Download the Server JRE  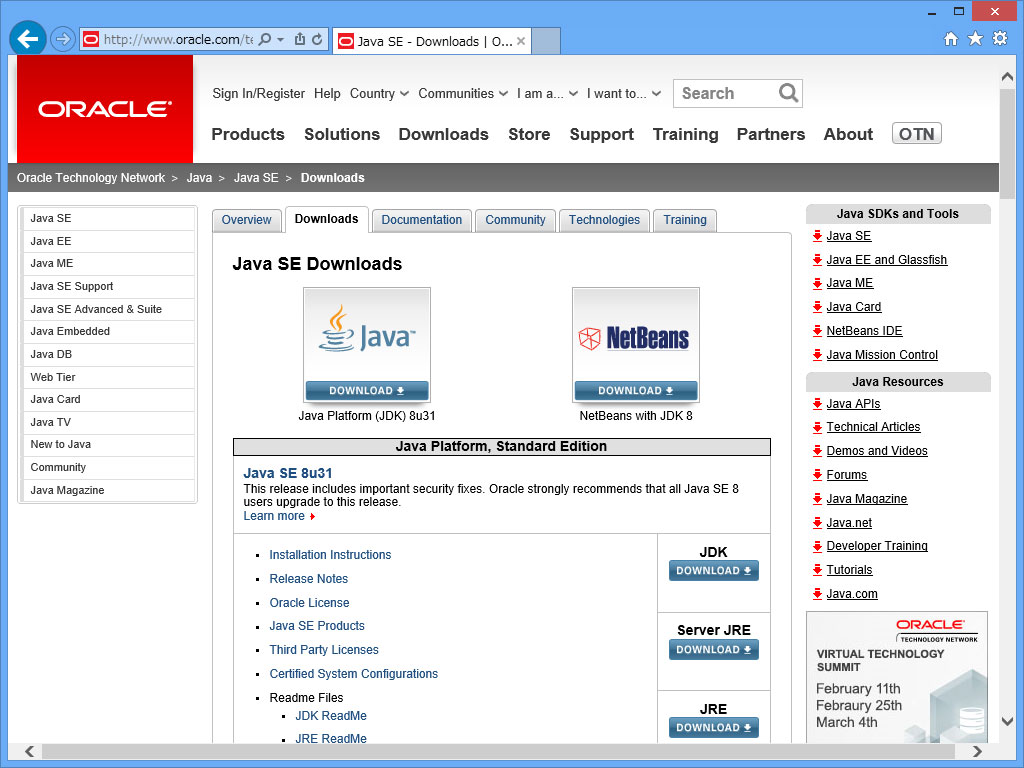pos(714,650)
